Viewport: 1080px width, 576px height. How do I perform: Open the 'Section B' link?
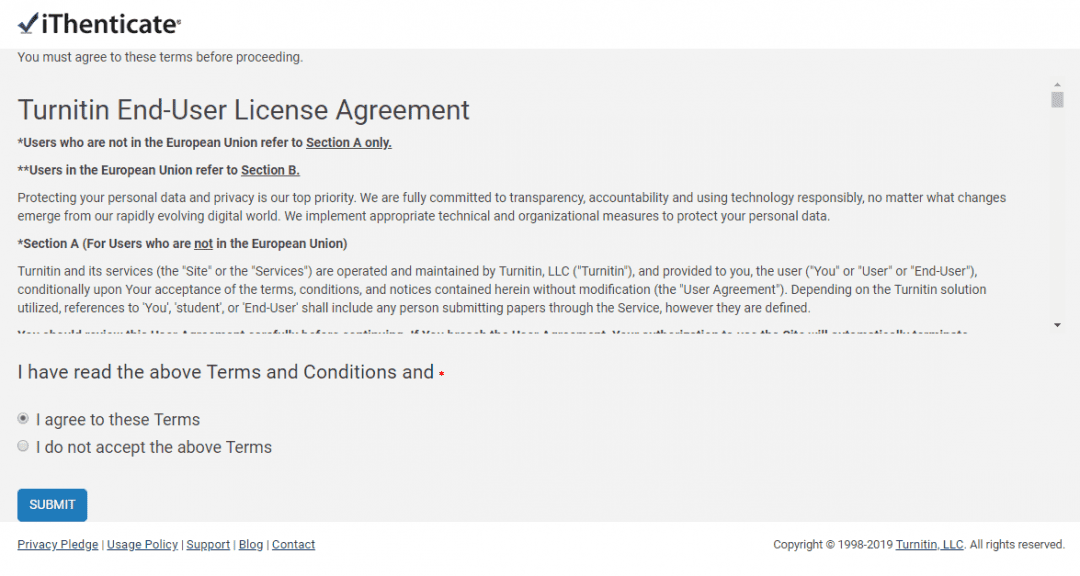[x=270, y=169]
